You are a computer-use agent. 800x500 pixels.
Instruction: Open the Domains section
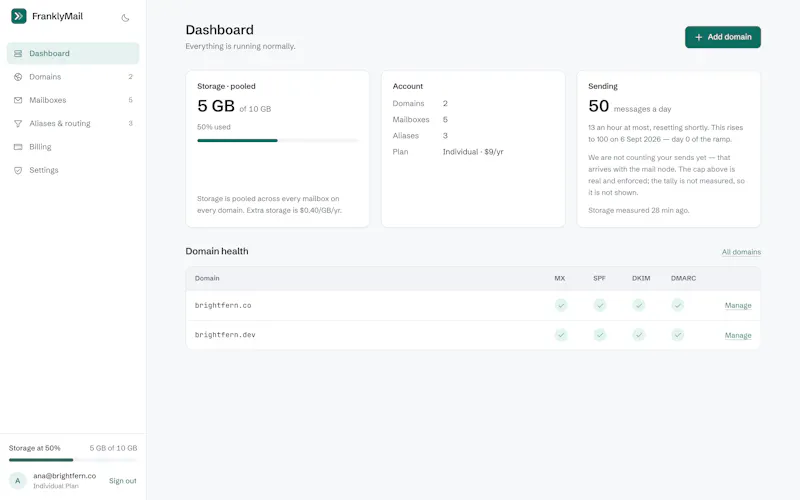(73, 77)
